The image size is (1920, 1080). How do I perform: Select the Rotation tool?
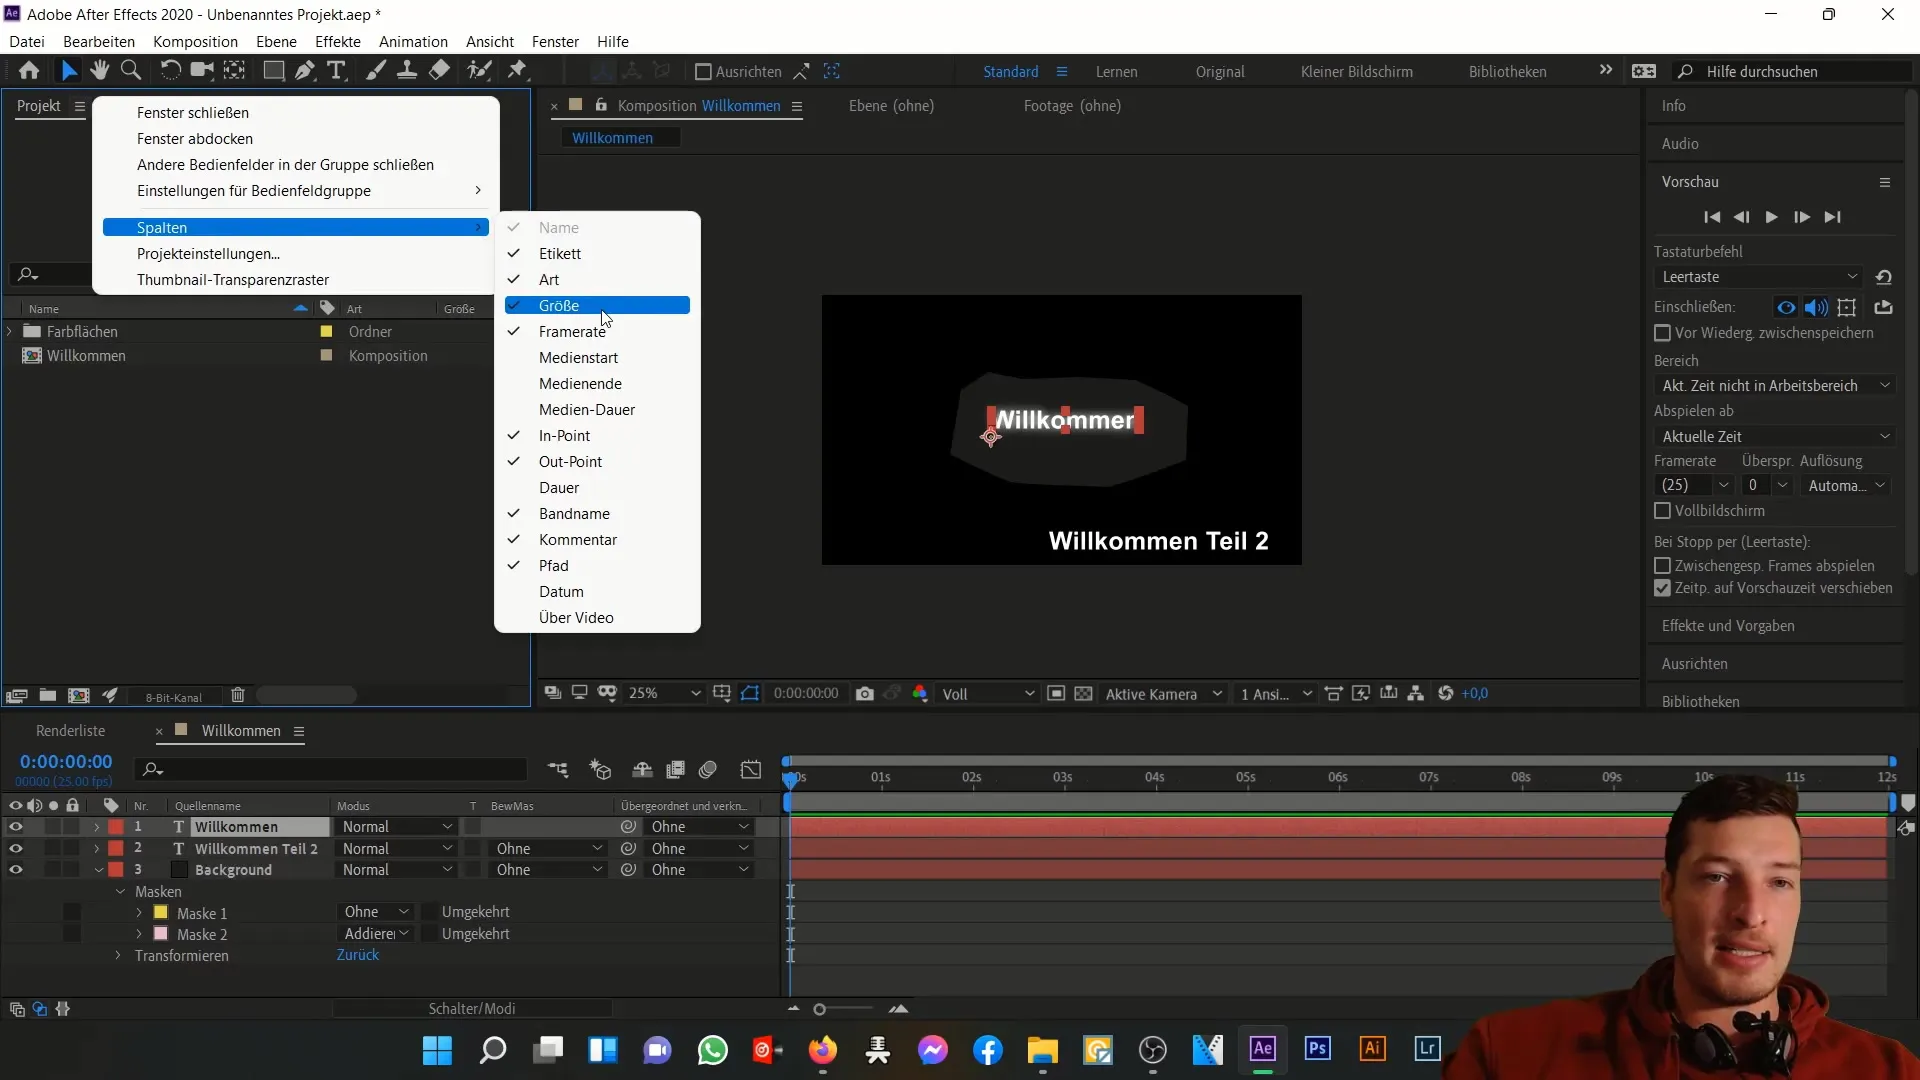[171, 71]
